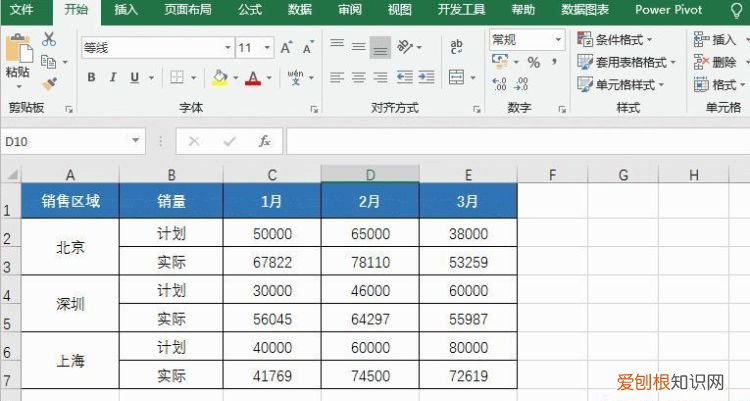Open the font name 等线 dropdown
This screenshot has height=401, width=750.
(x=228, y=48)
